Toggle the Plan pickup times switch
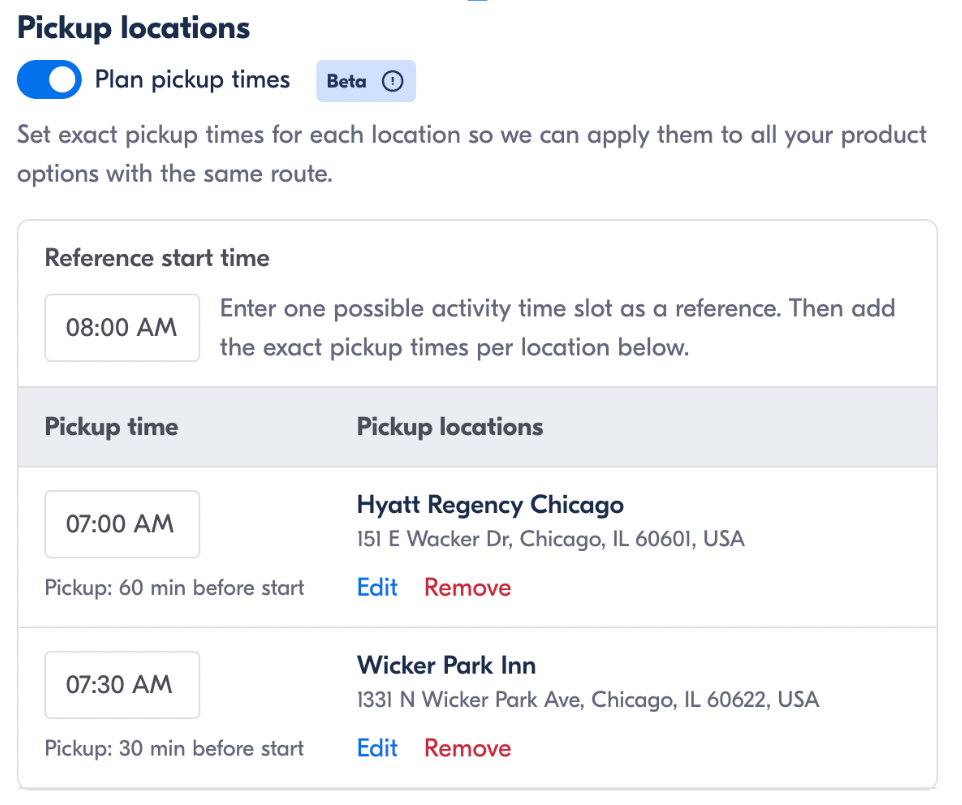This screenshot has width=962, height=805. (x=49, y=80)
